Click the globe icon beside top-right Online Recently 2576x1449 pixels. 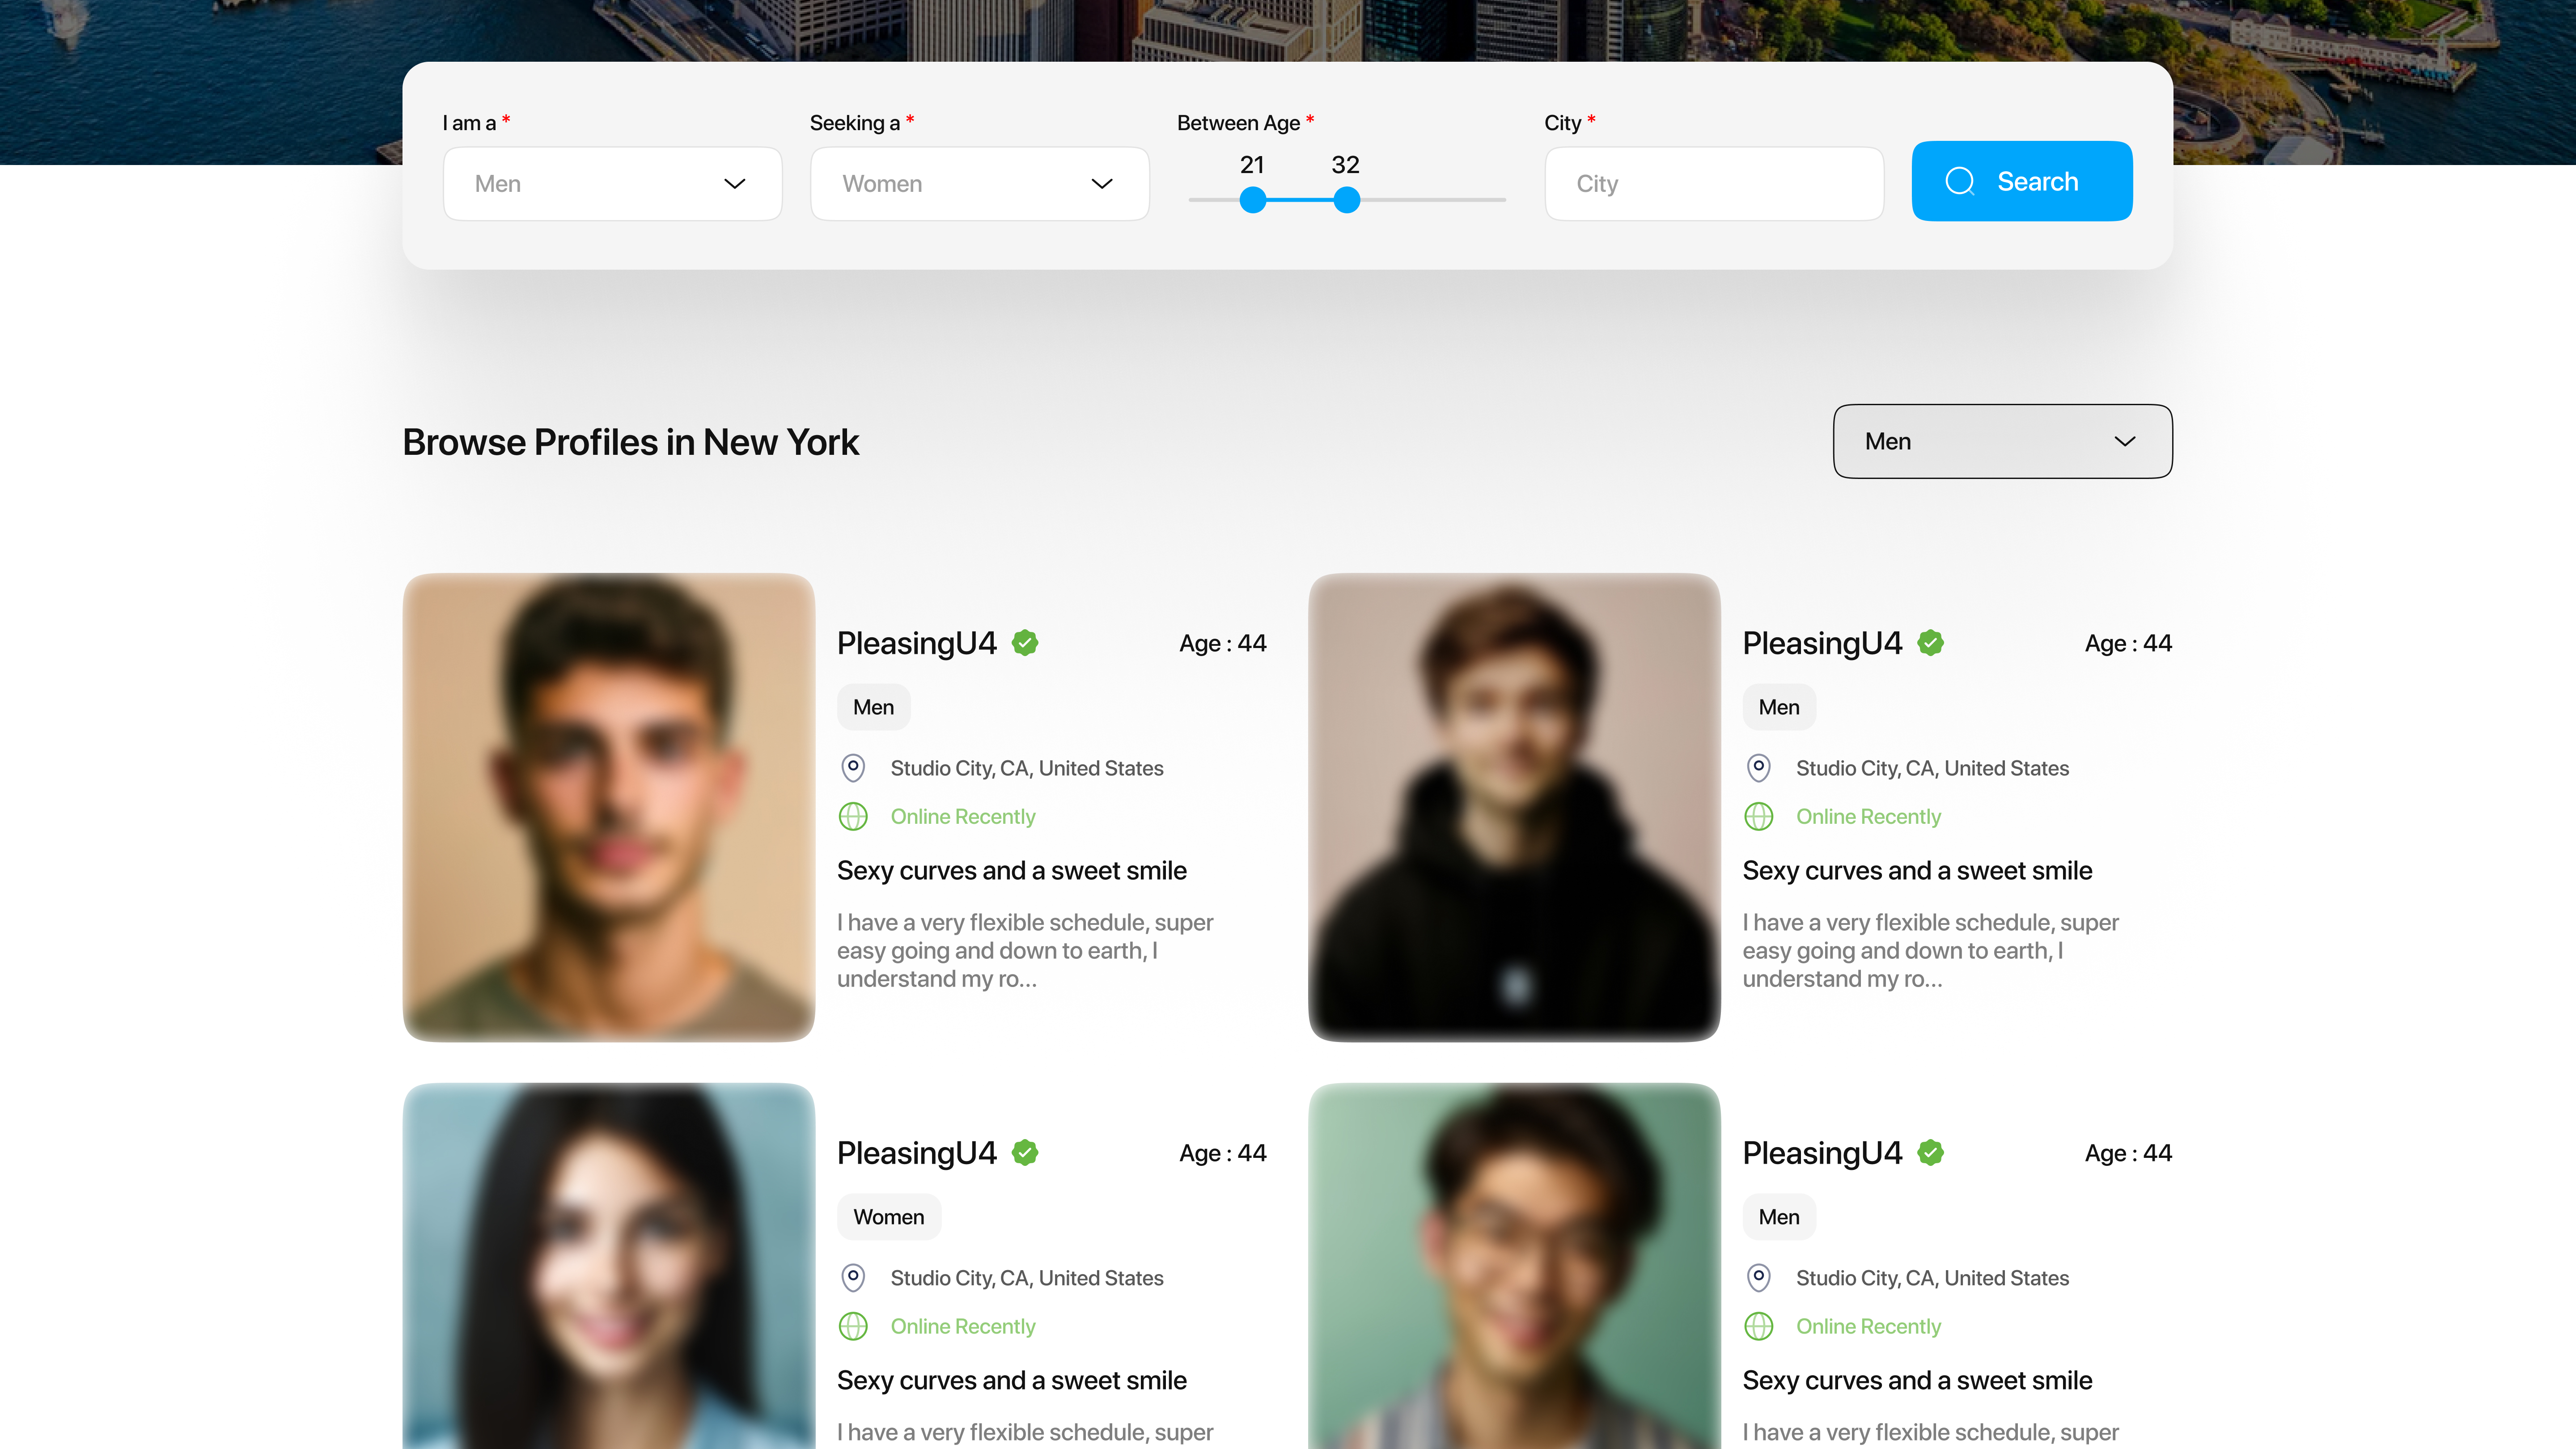(x=1758, y=817)
